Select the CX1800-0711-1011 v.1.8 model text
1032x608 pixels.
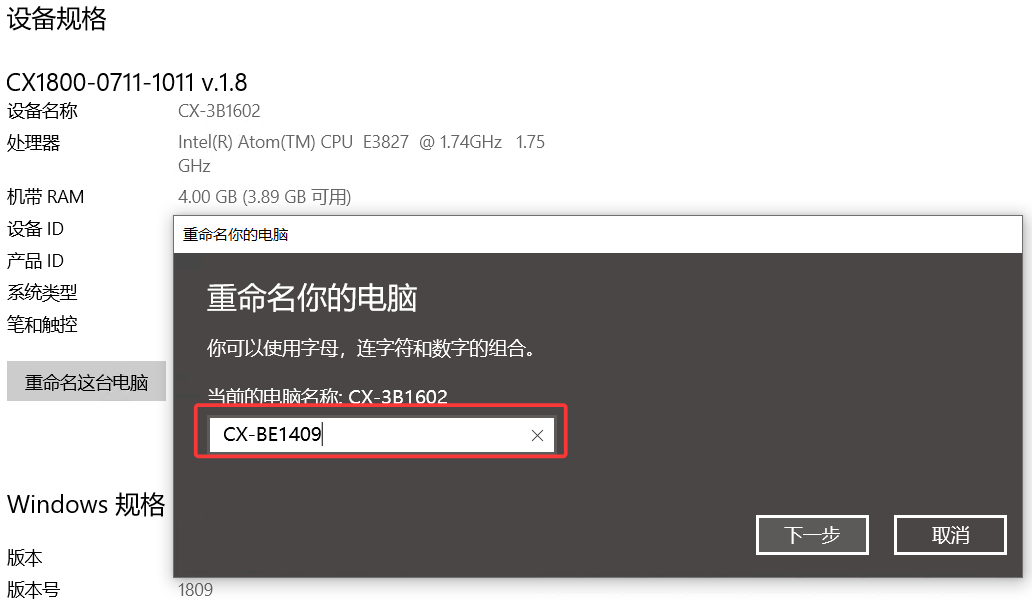126,83
